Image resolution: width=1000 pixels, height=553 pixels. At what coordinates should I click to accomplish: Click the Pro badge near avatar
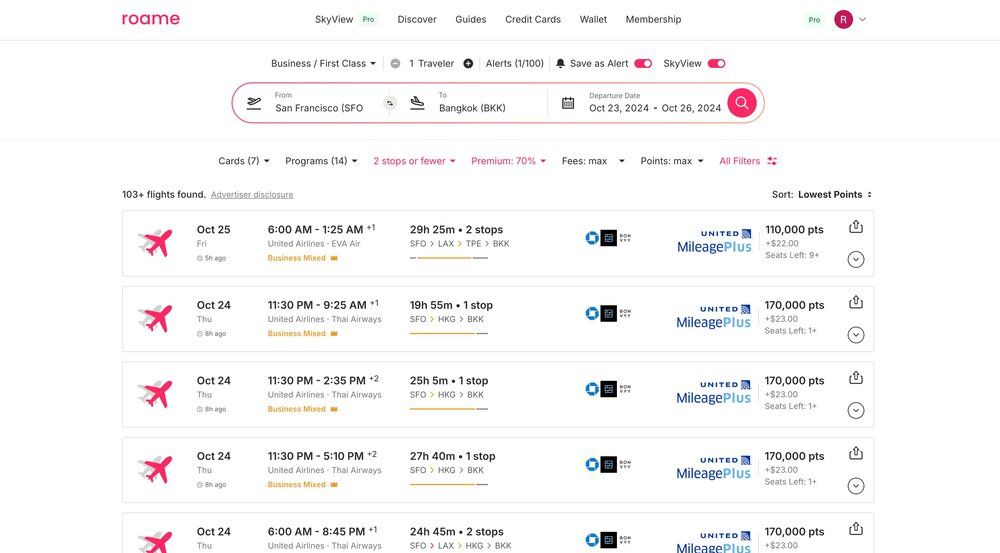tap(814, 20)
